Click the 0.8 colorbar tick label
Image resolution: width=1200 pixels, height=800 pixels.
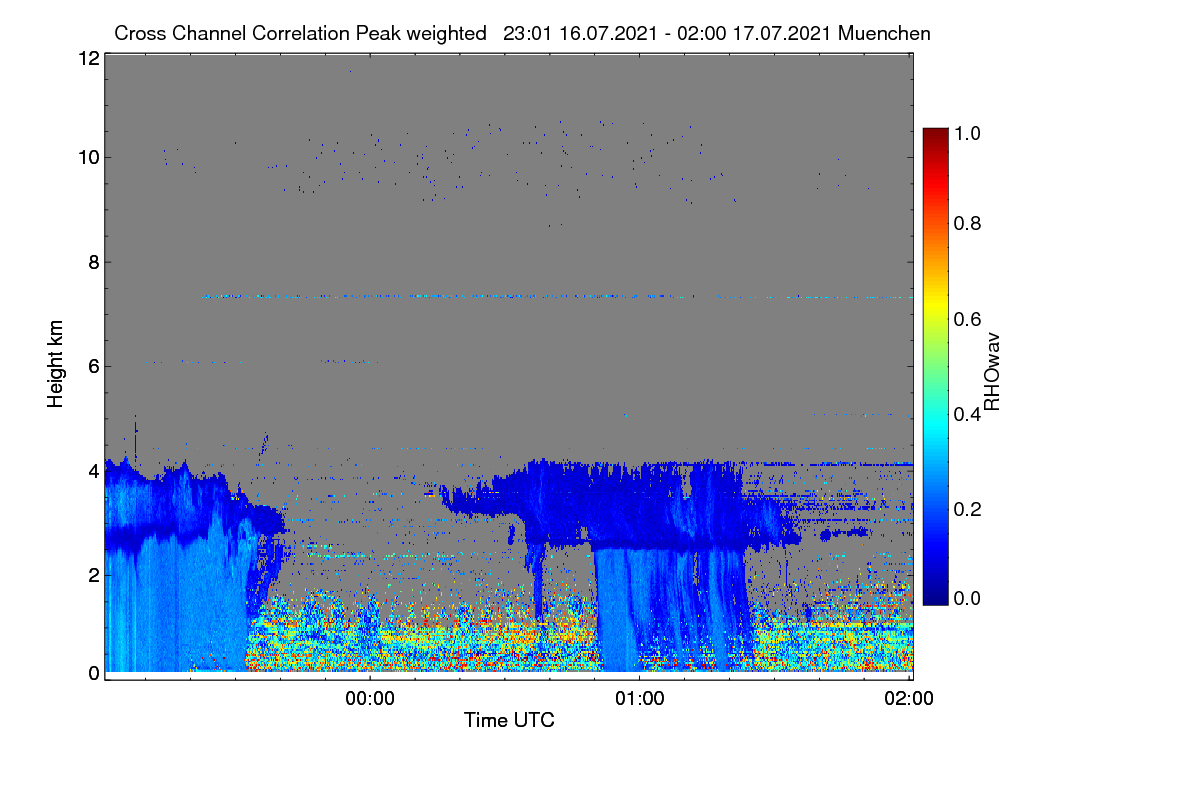click(967, 223)
